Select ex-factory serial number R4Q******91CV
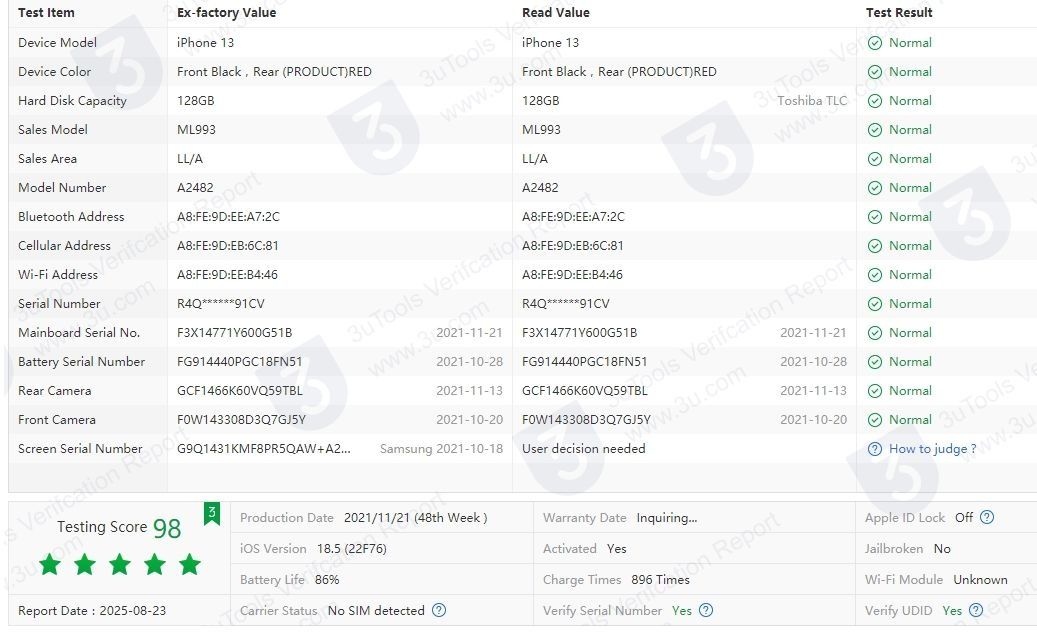 [x=220, y=304]
